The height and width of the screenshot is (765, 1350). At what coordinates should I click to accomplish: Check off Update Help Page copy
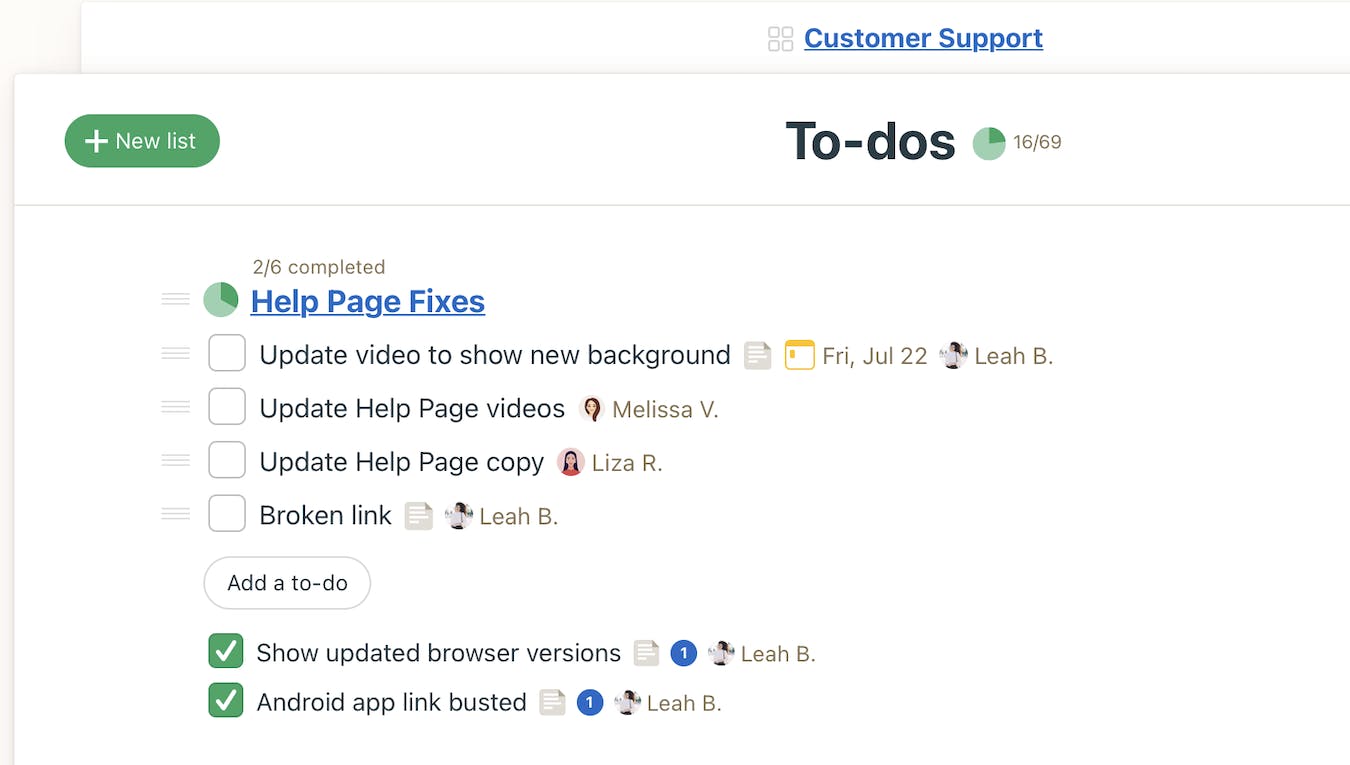pos(227,459)
